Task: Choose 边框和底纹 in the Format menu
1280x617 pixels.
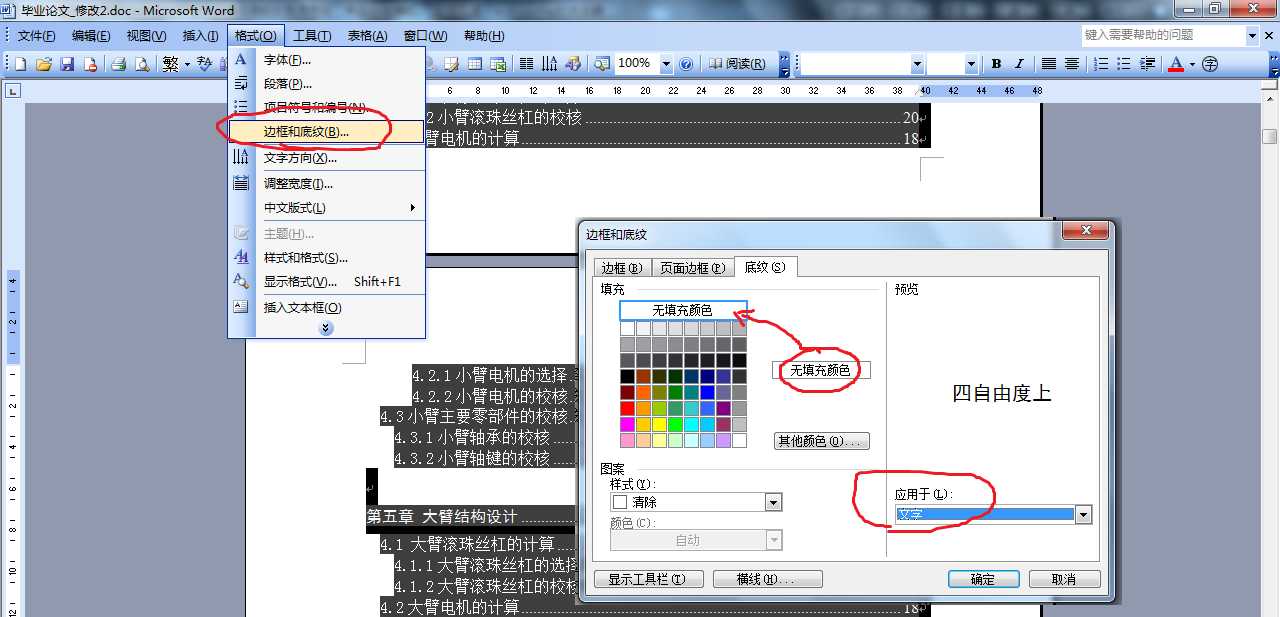Action: tap(327, 132)
